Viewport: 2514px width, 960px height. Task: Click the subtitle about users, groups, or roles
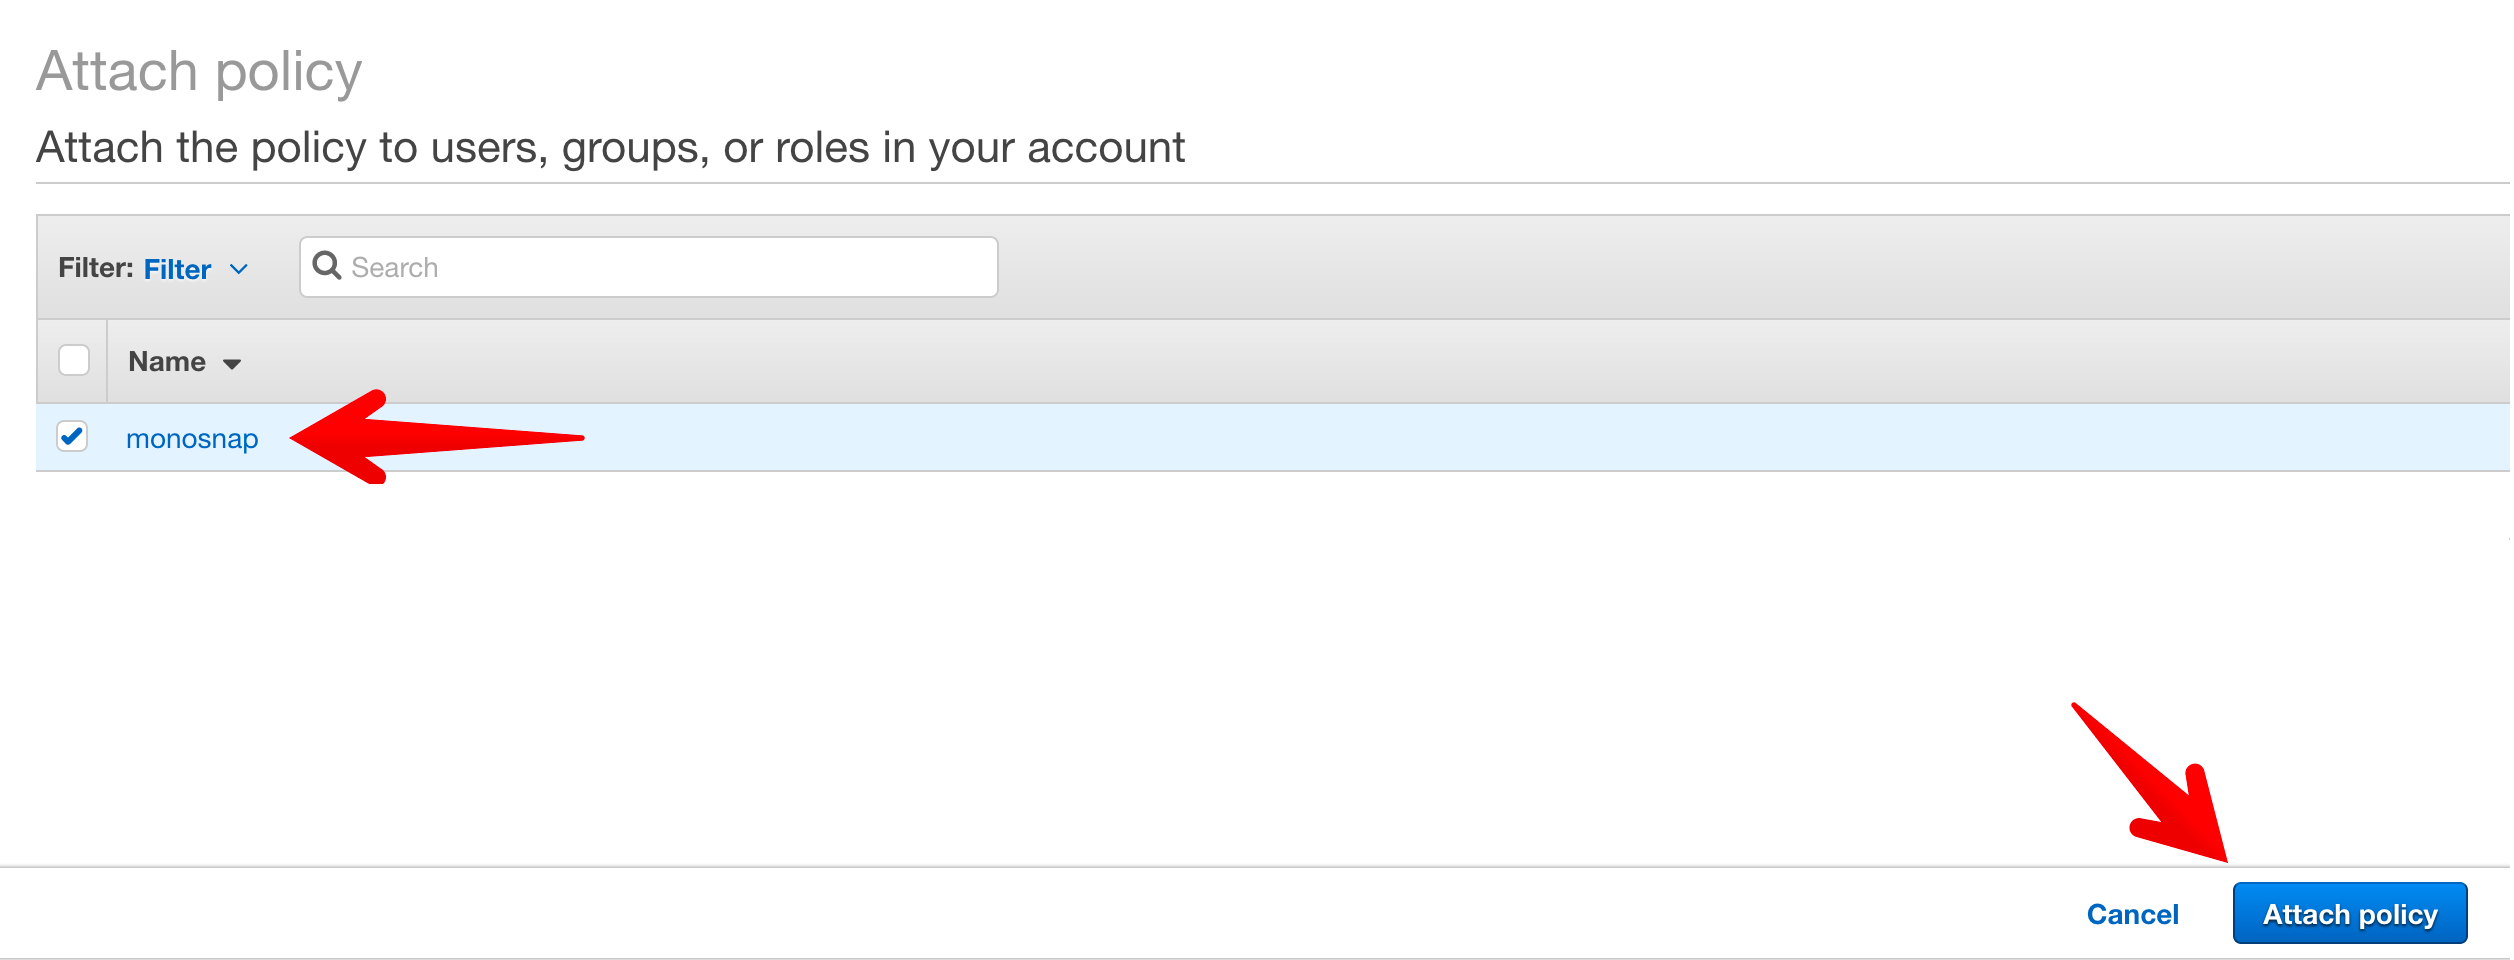tap(610, 148)
